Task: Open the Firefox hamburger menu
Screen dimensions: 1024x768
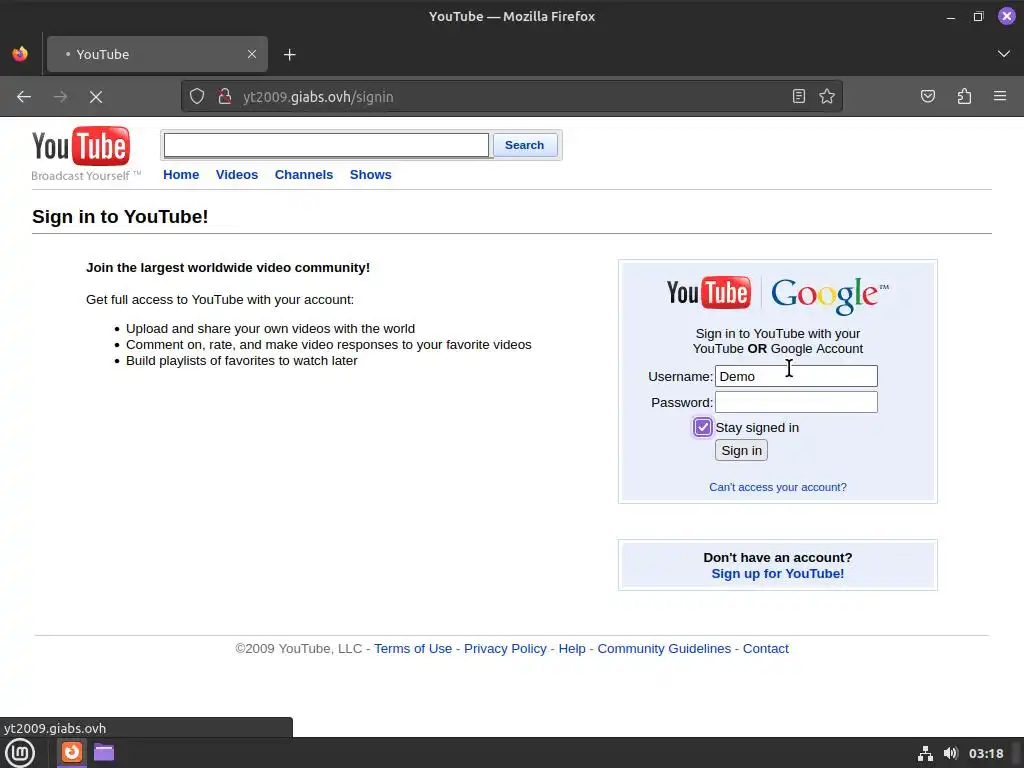Action: (1000, 97)
